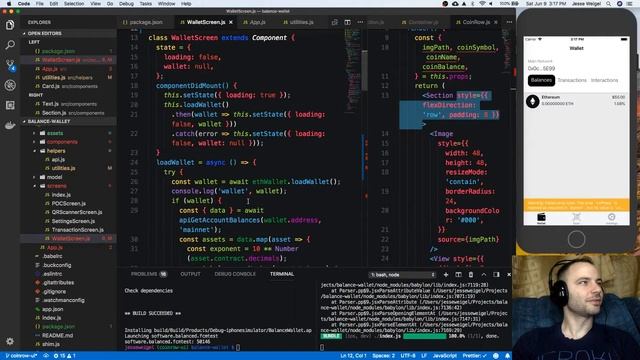Screen dimensions: 640x360
Task: Open the Debug menu
Action: click(126, 4)
